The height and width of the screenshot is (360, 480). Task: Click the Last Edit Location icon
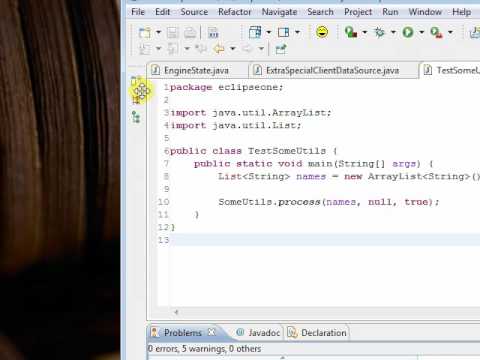(201, 49)
